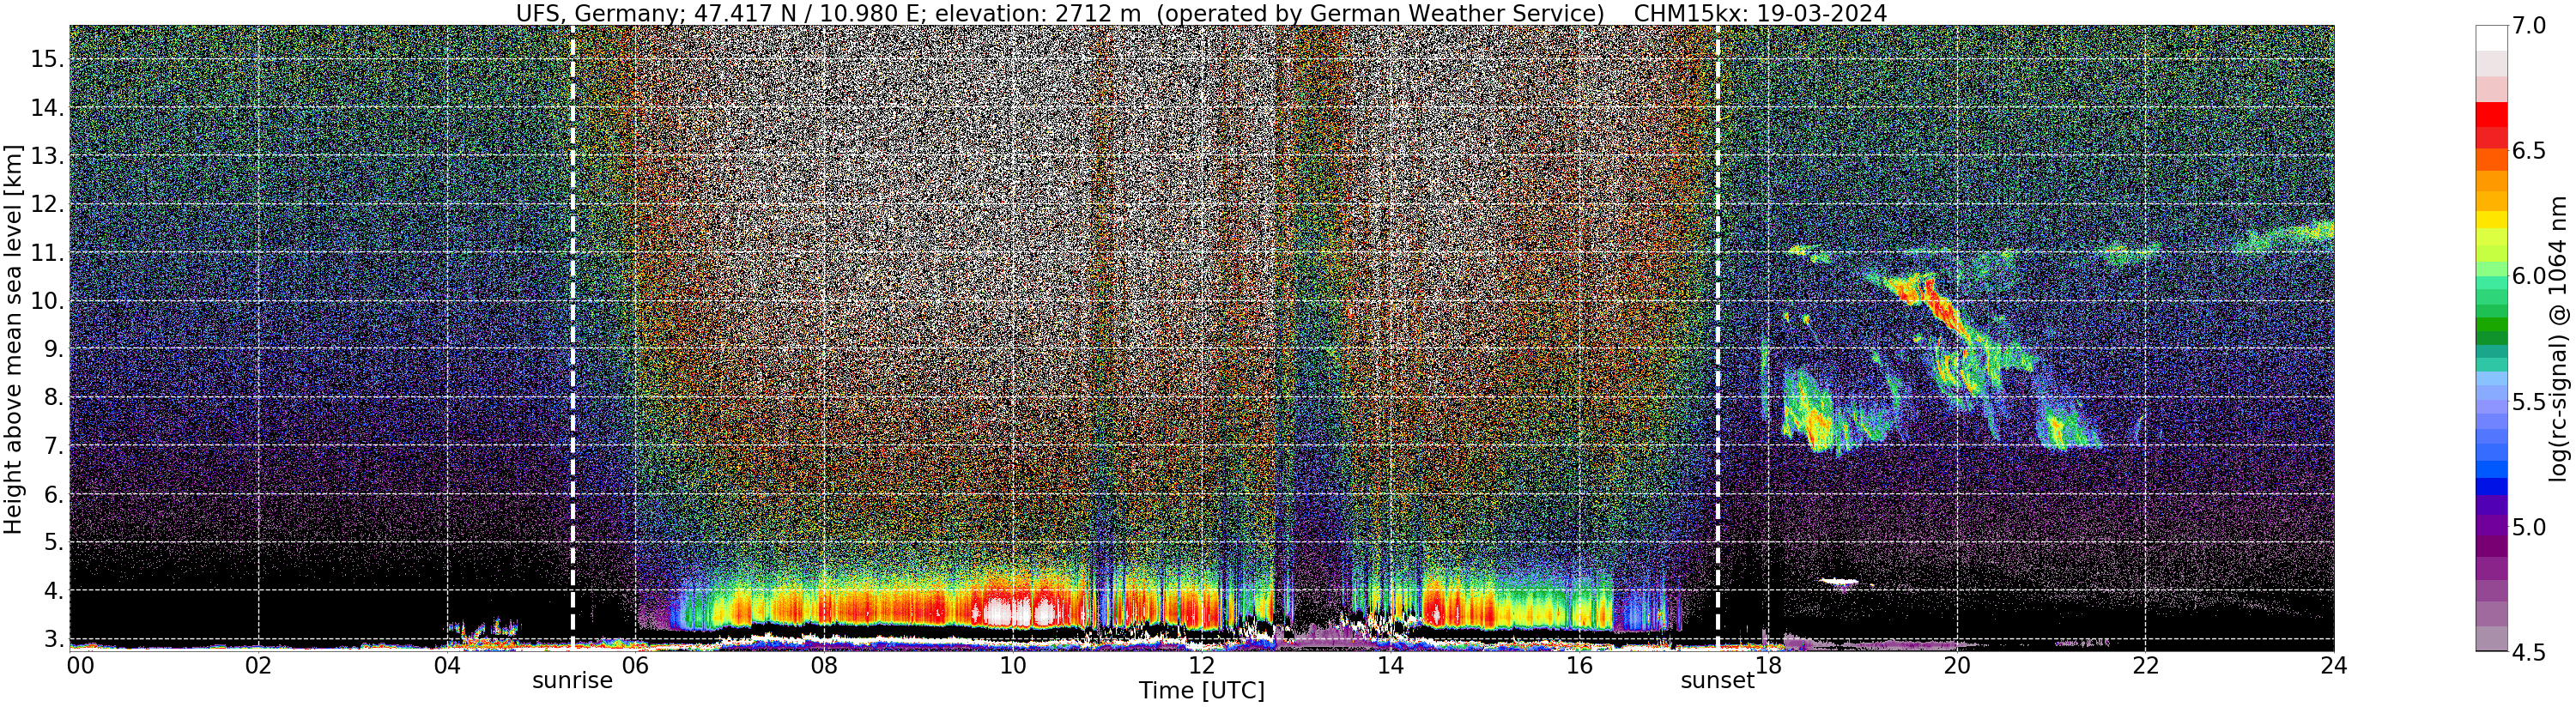Click the 10. height tick label
Image resolution: width=2576 pixels, height=707 pixels.
[47, 301]
